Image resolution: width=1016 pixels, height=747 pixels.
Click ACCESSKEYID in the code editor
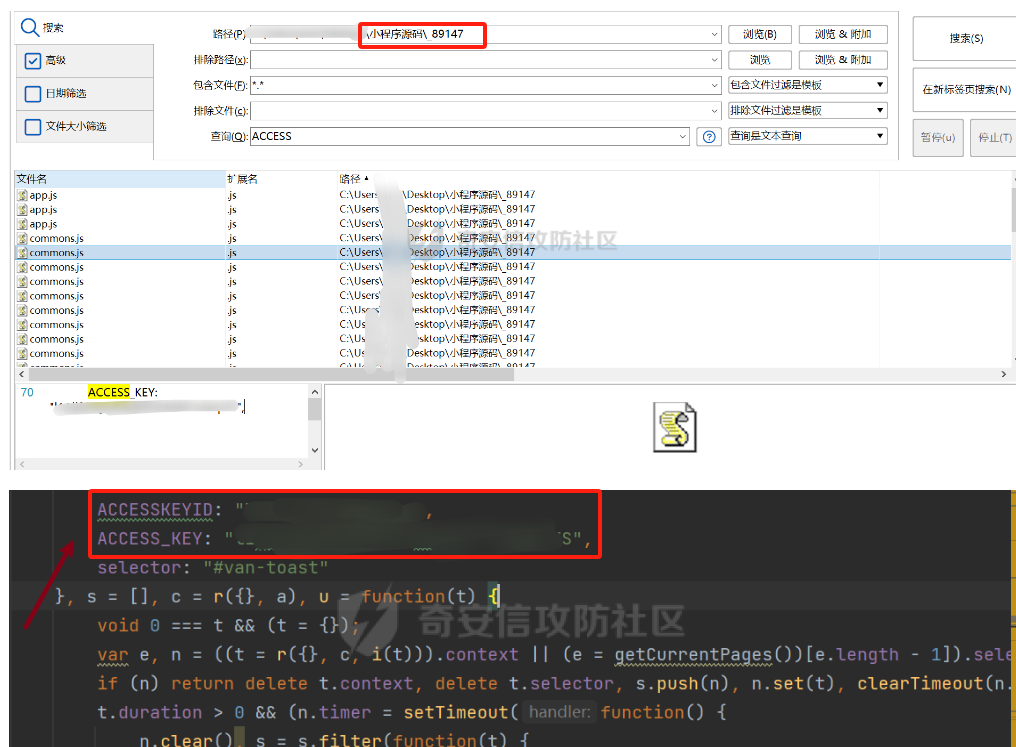155,510
